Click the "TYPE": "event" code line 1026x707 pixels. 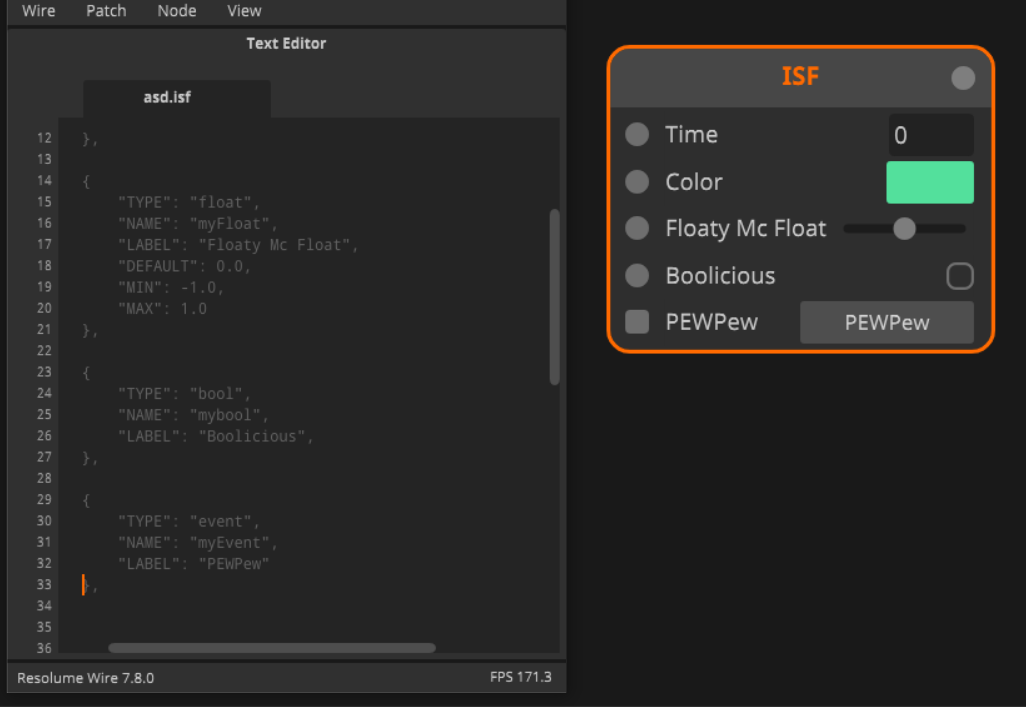(188, 521)
